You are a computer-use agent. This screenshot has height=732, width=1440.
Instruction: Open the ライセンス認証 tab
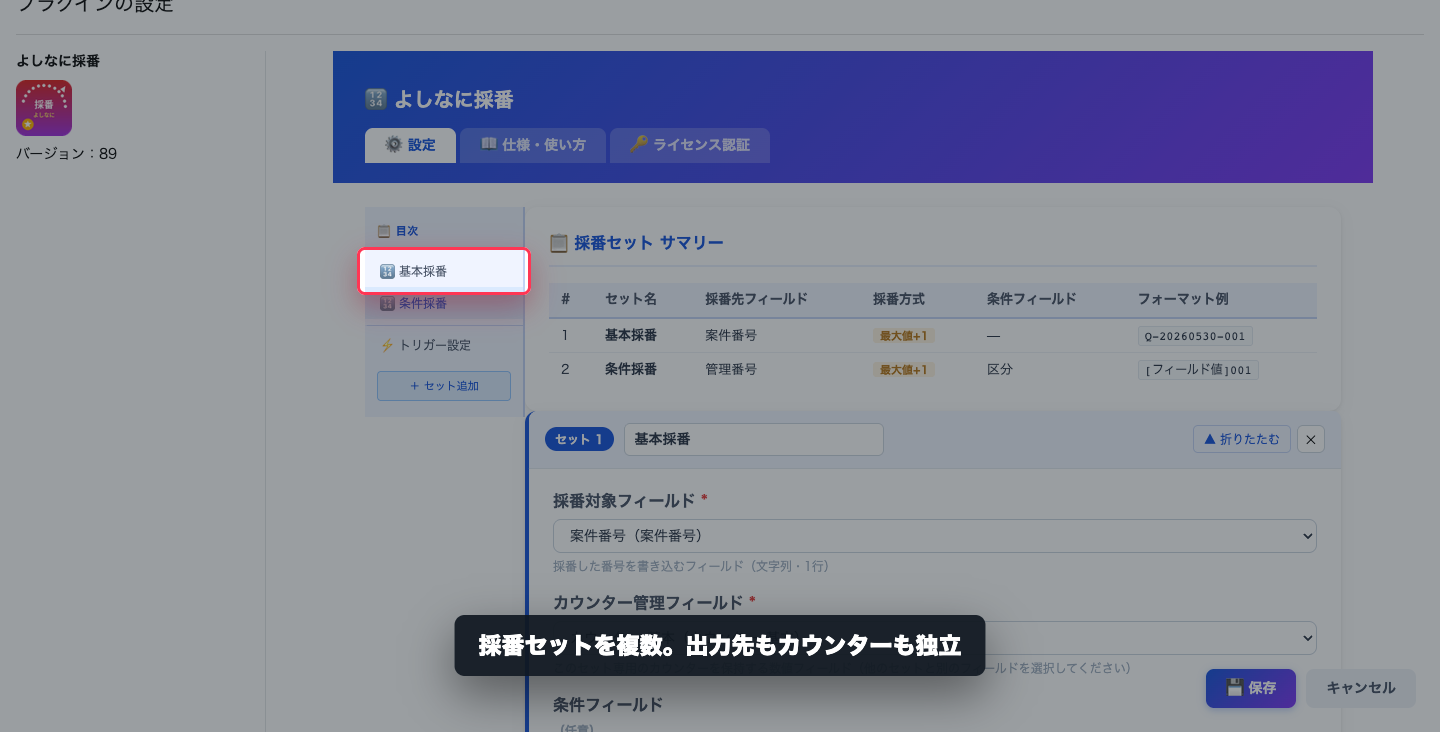tap(690, 145)
